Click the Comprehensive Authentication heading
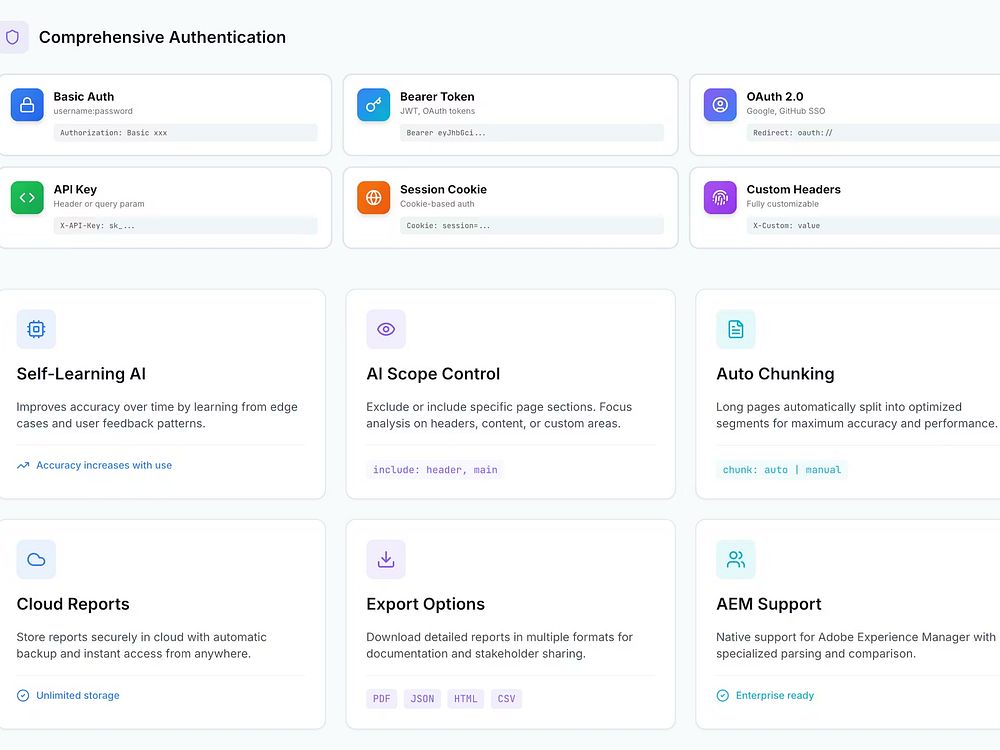Image resolution: width=1000 pixels, height=750 pixels. click(x=163, y=37)
